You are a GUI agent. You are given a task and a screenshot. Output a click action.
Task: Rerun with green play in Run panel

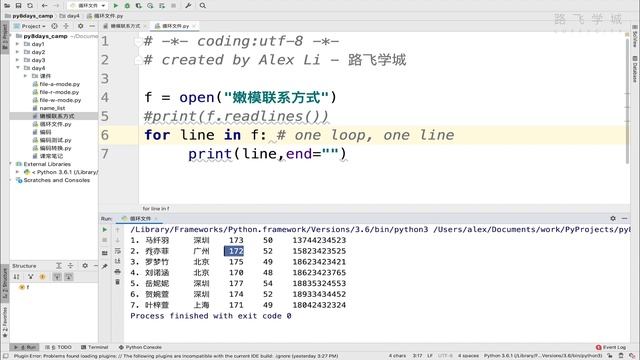[x=105, y=230]
